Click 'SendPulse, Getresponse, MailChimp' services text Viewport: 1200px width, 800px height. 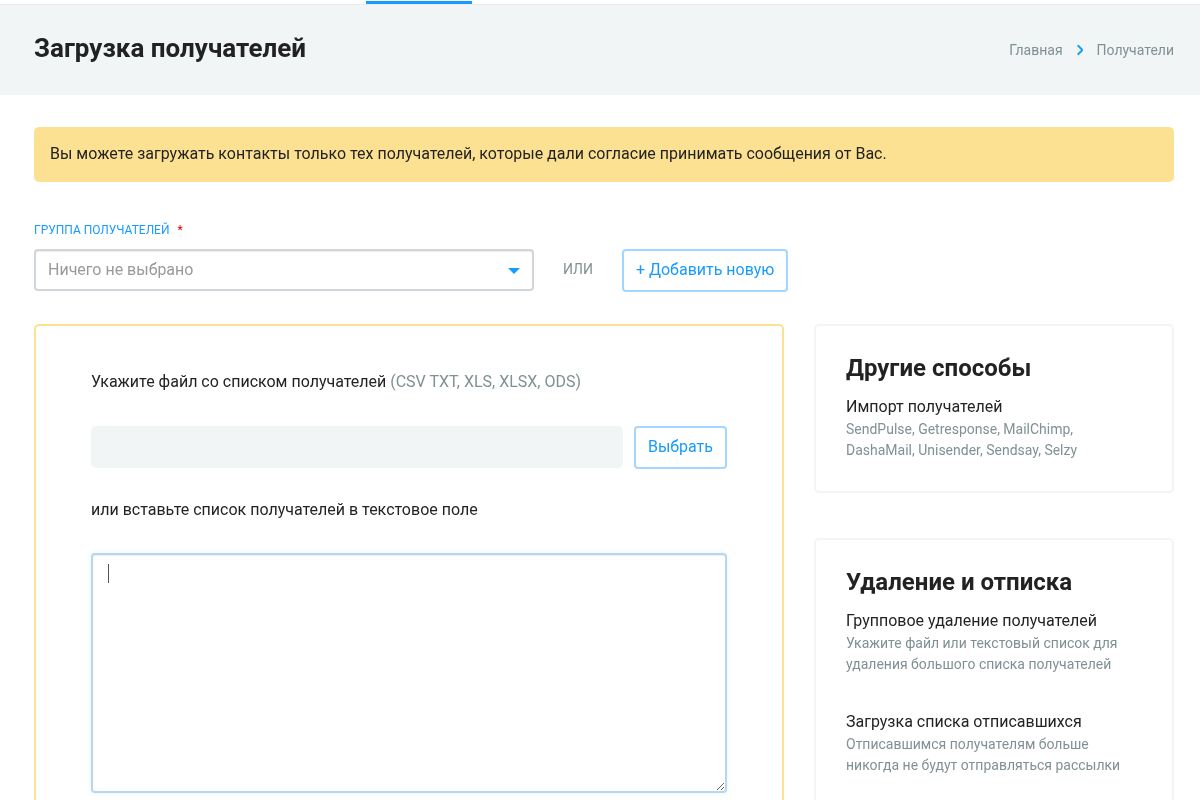point(961,439)
